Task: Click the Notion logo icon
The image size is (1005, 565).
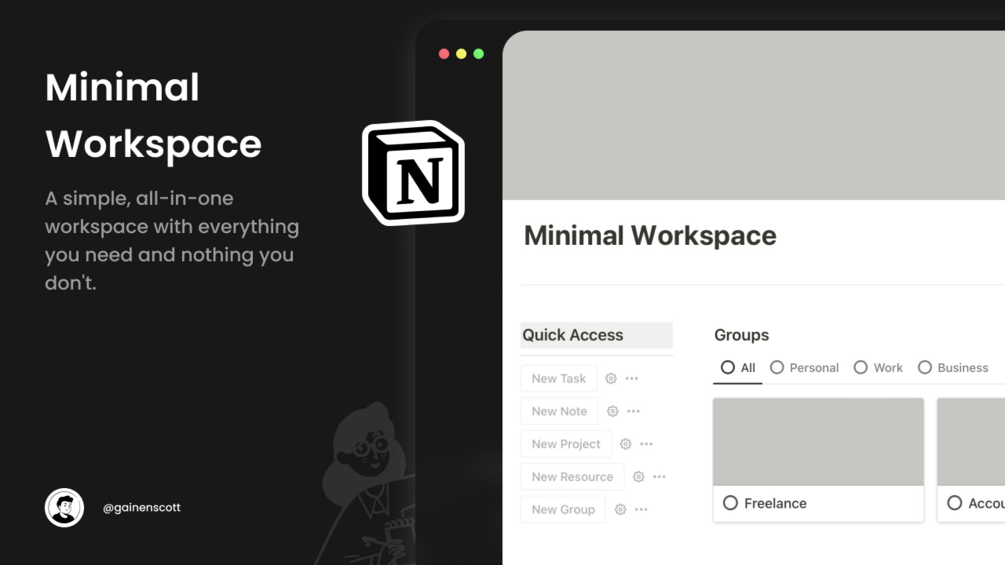Action: point(414,173)
